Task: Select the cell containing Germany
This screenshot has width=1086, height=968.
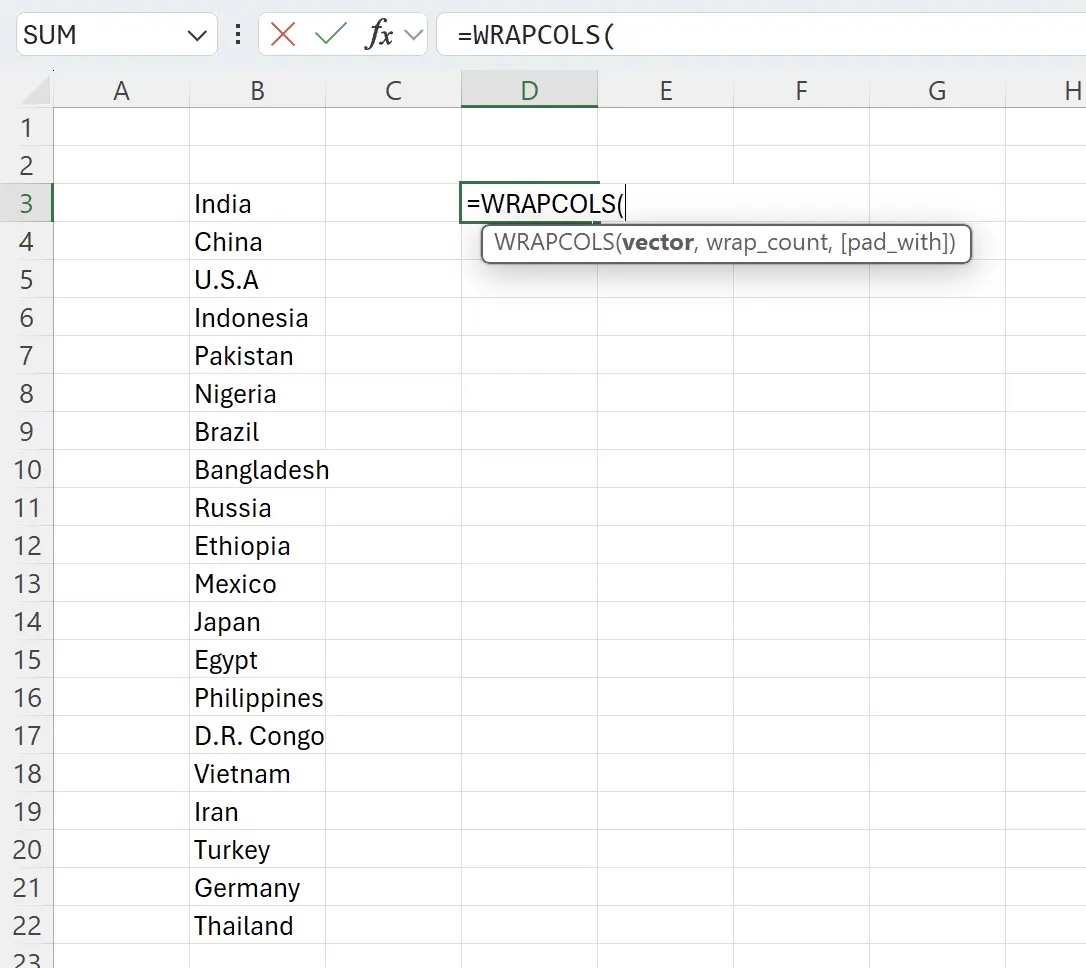Action: [x=257, y=887]
